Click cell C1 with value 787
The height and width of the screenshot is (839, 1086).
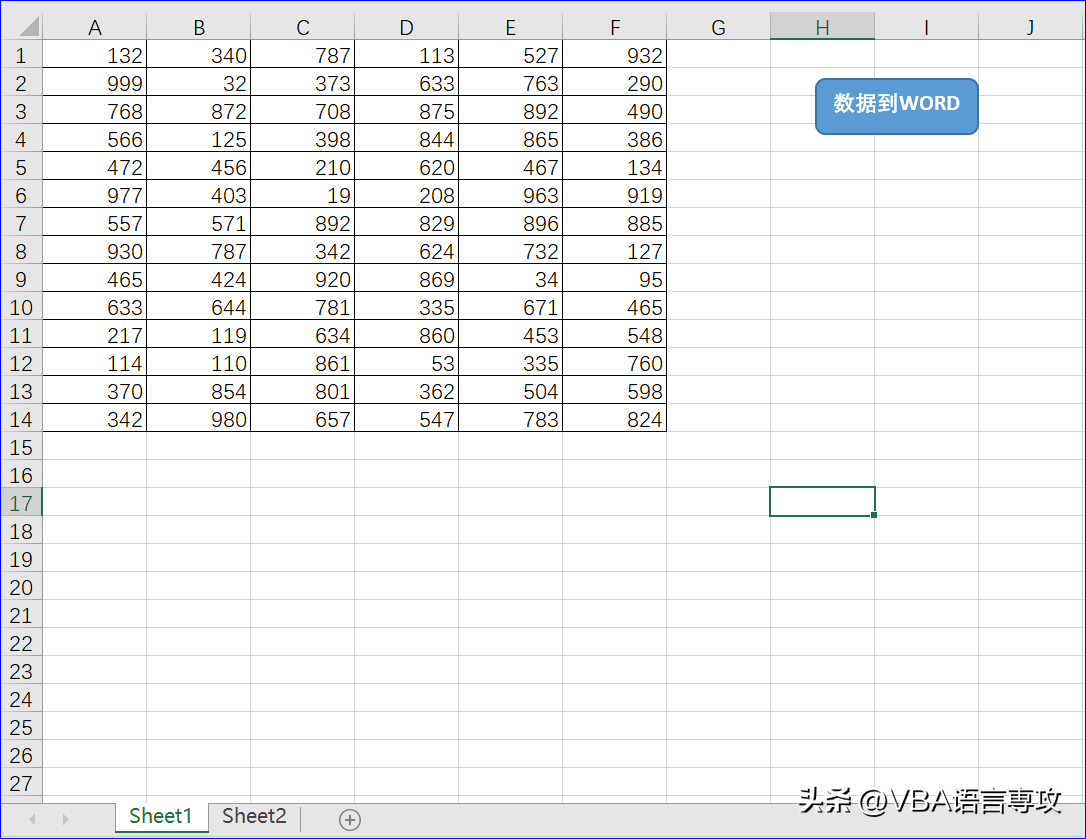303,55
